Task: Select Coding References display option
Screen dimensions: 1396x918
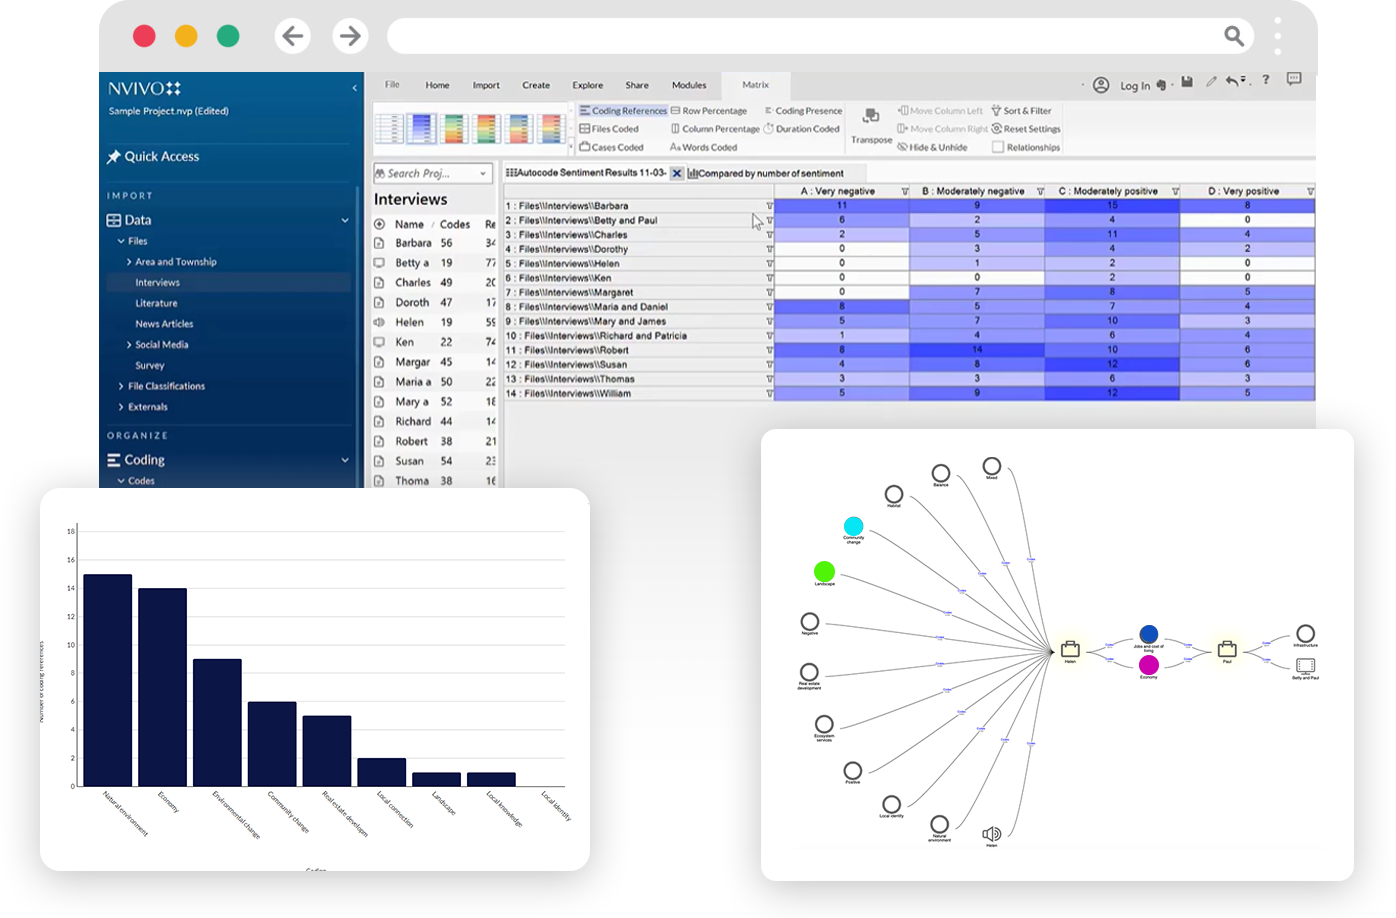Action: tap(623, 111)
